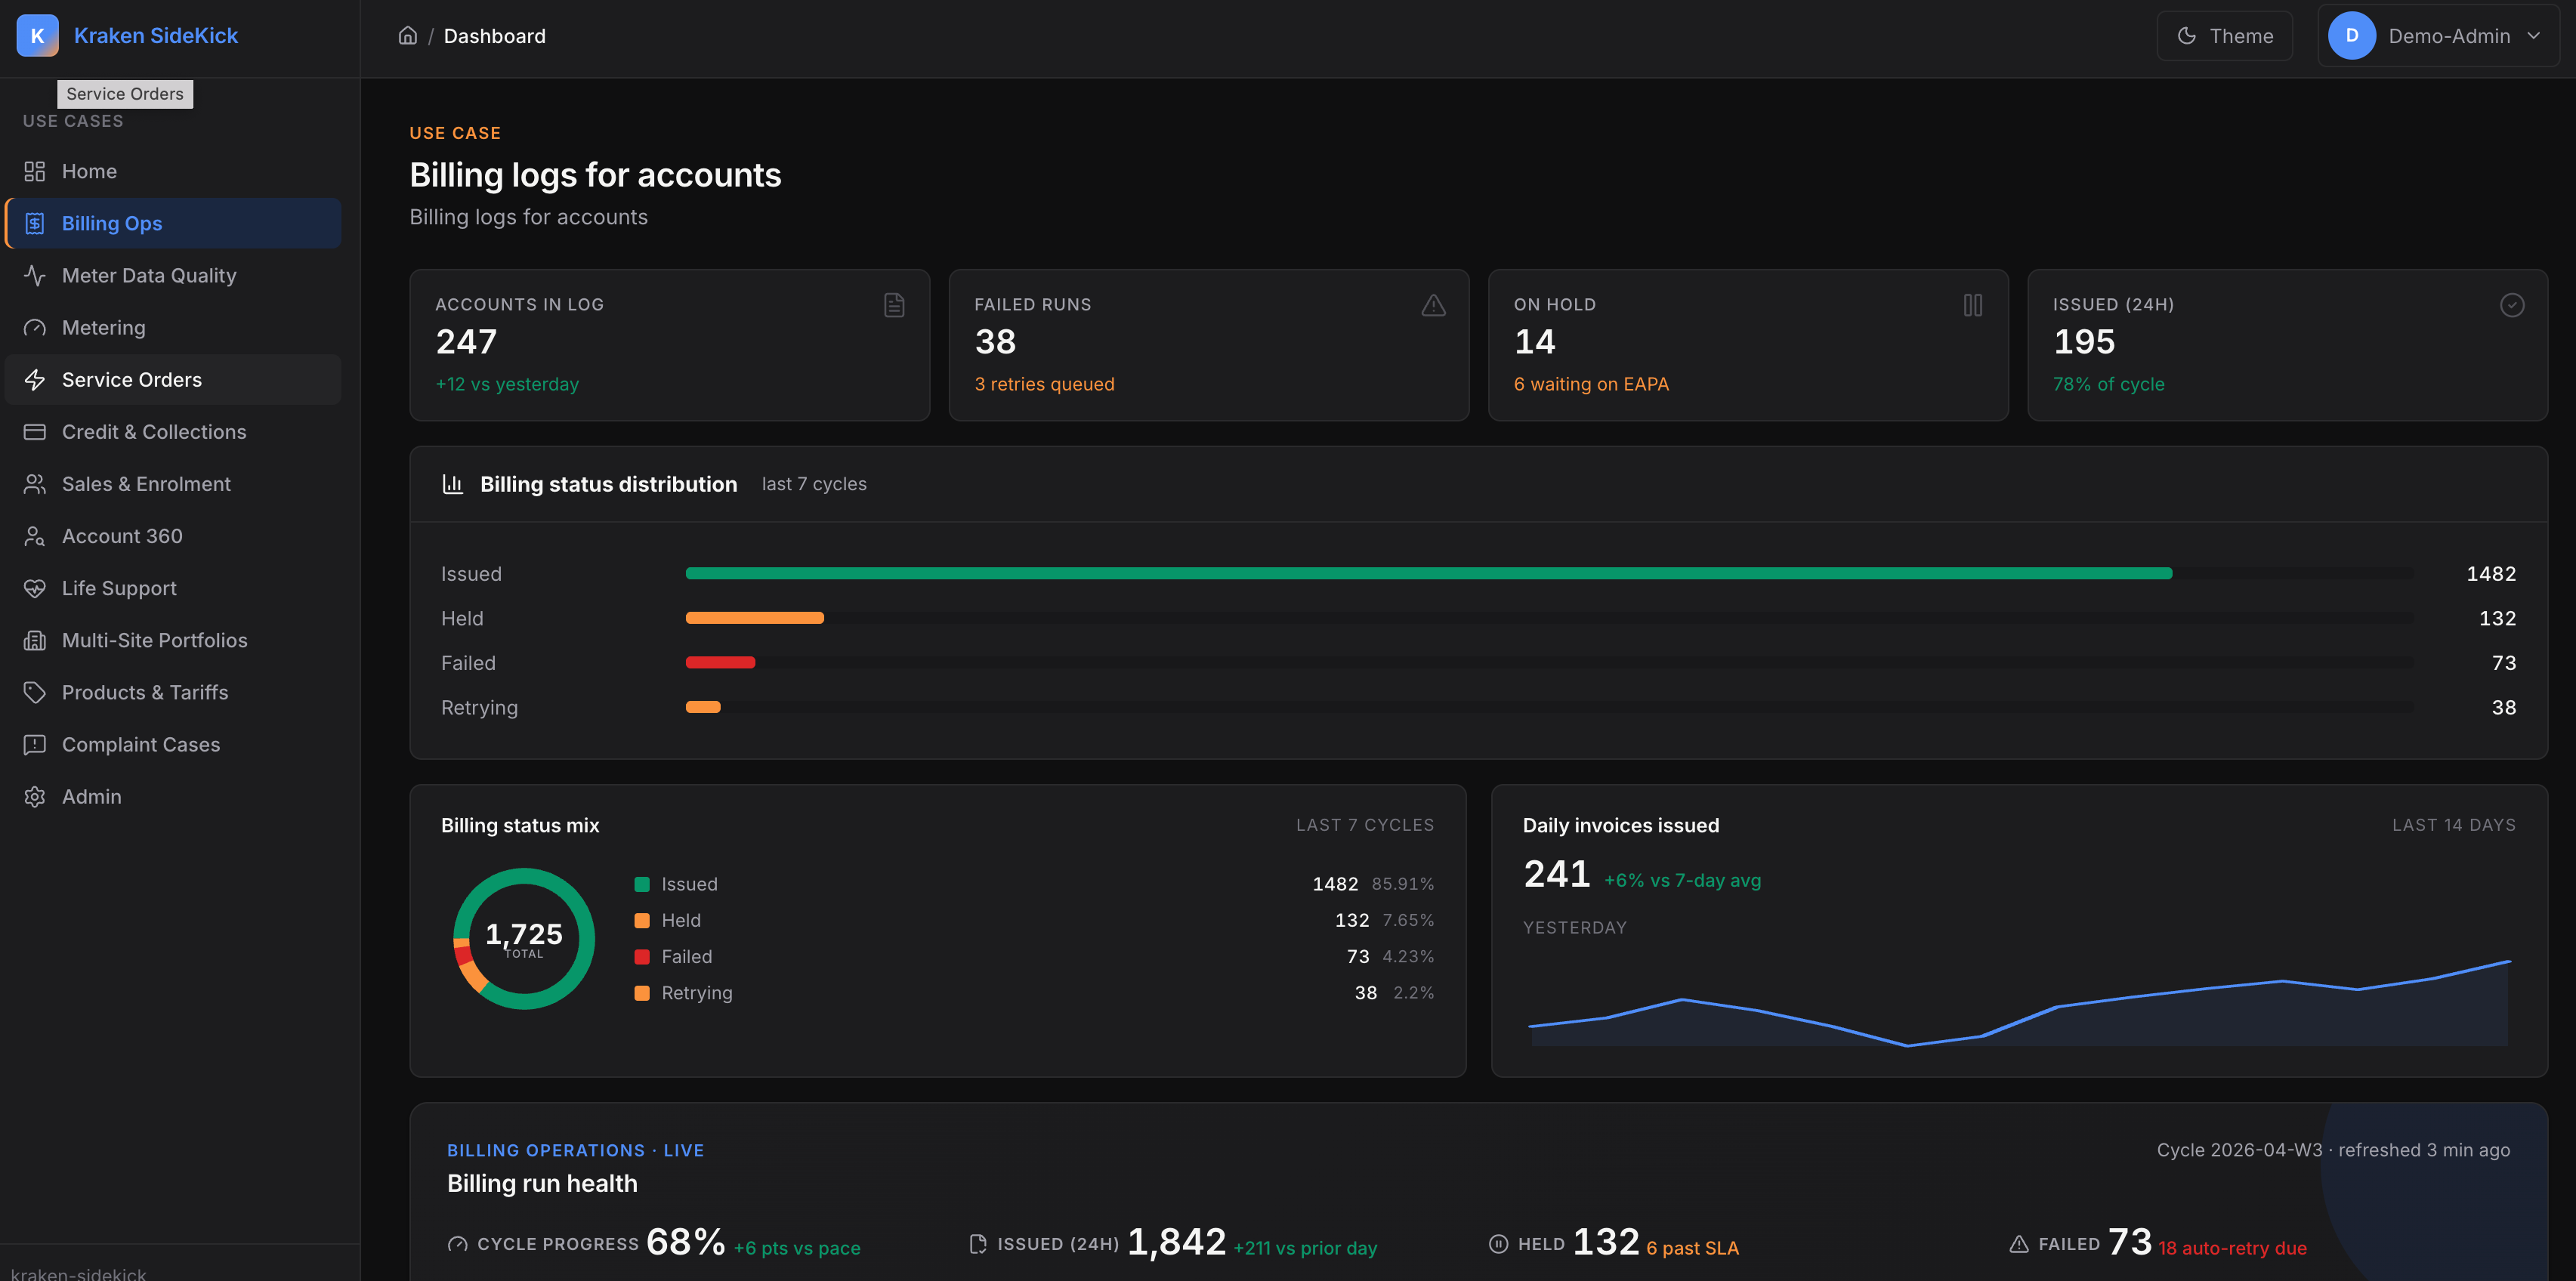
Task: Click the Dashboard breadcrumb
Action: tap(495, 36)
